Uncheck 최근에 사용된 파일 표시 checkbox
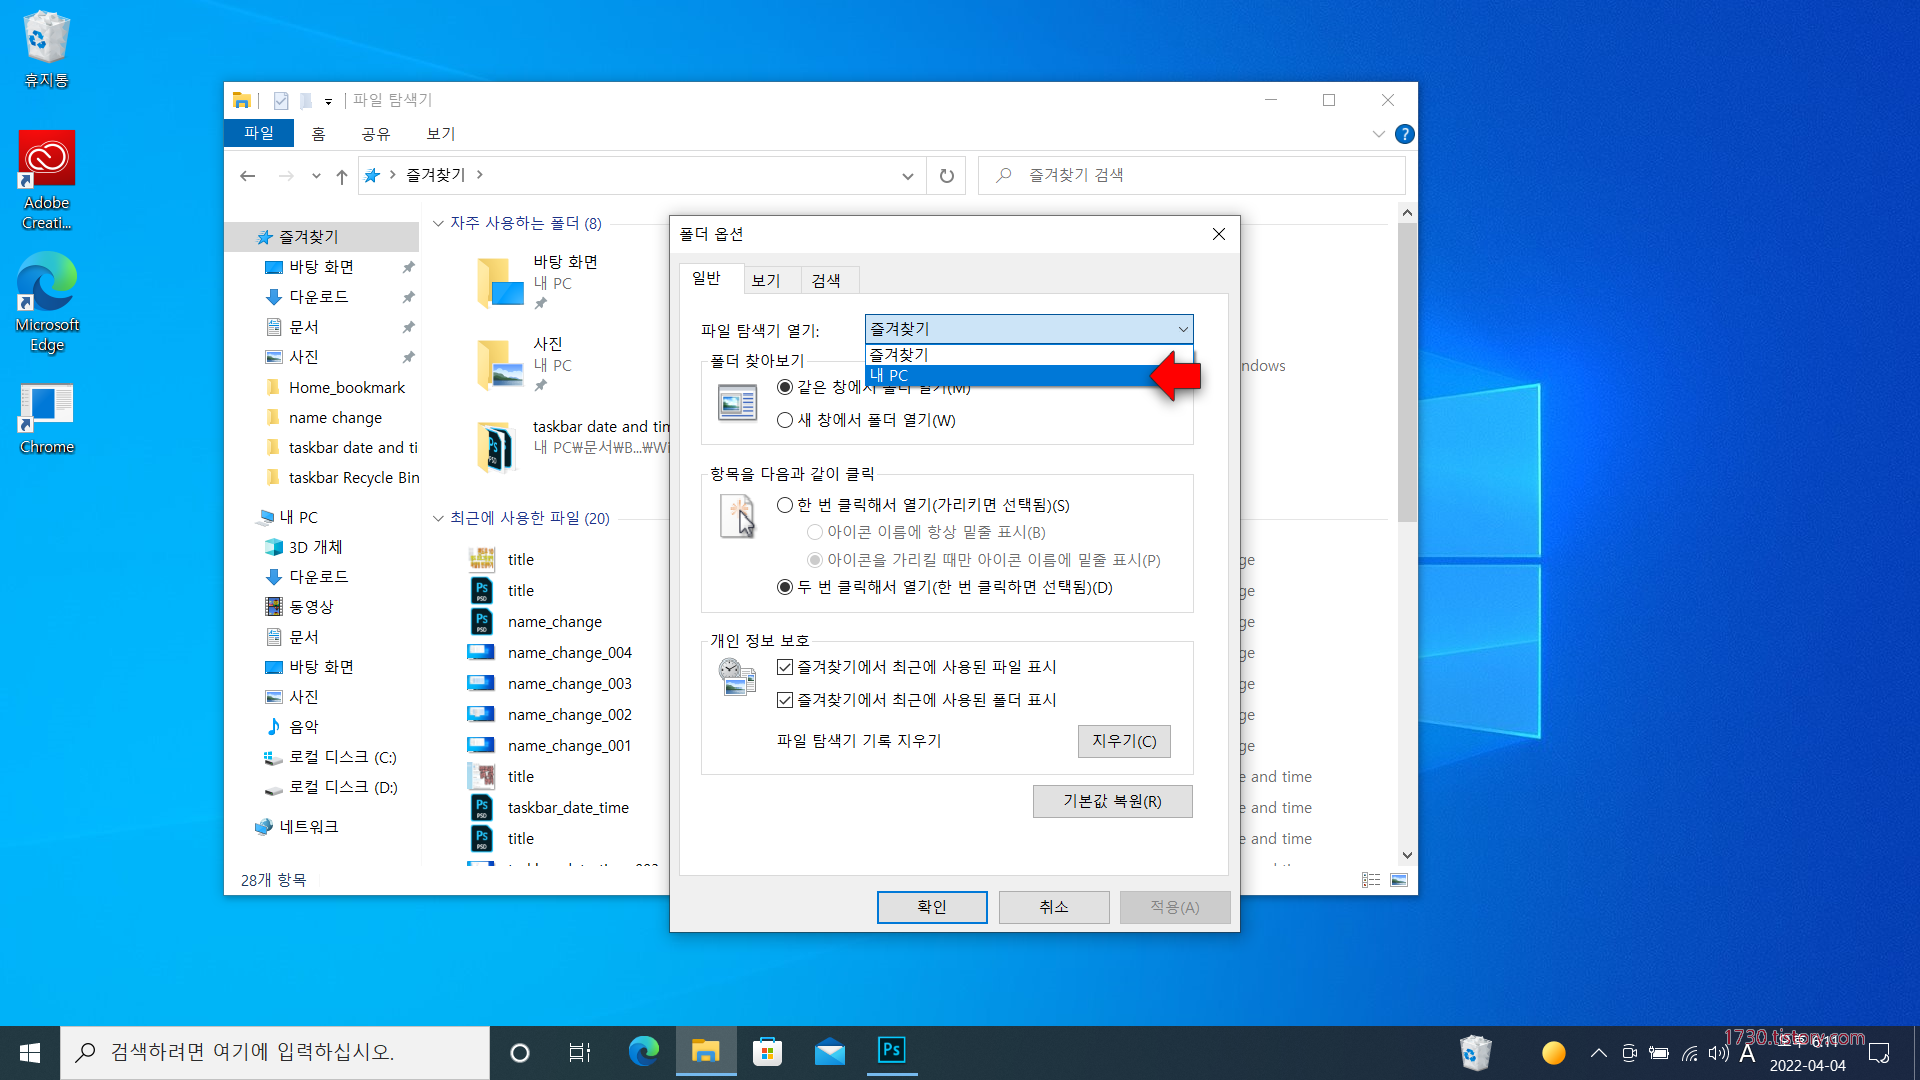 (x=785, y=667)
